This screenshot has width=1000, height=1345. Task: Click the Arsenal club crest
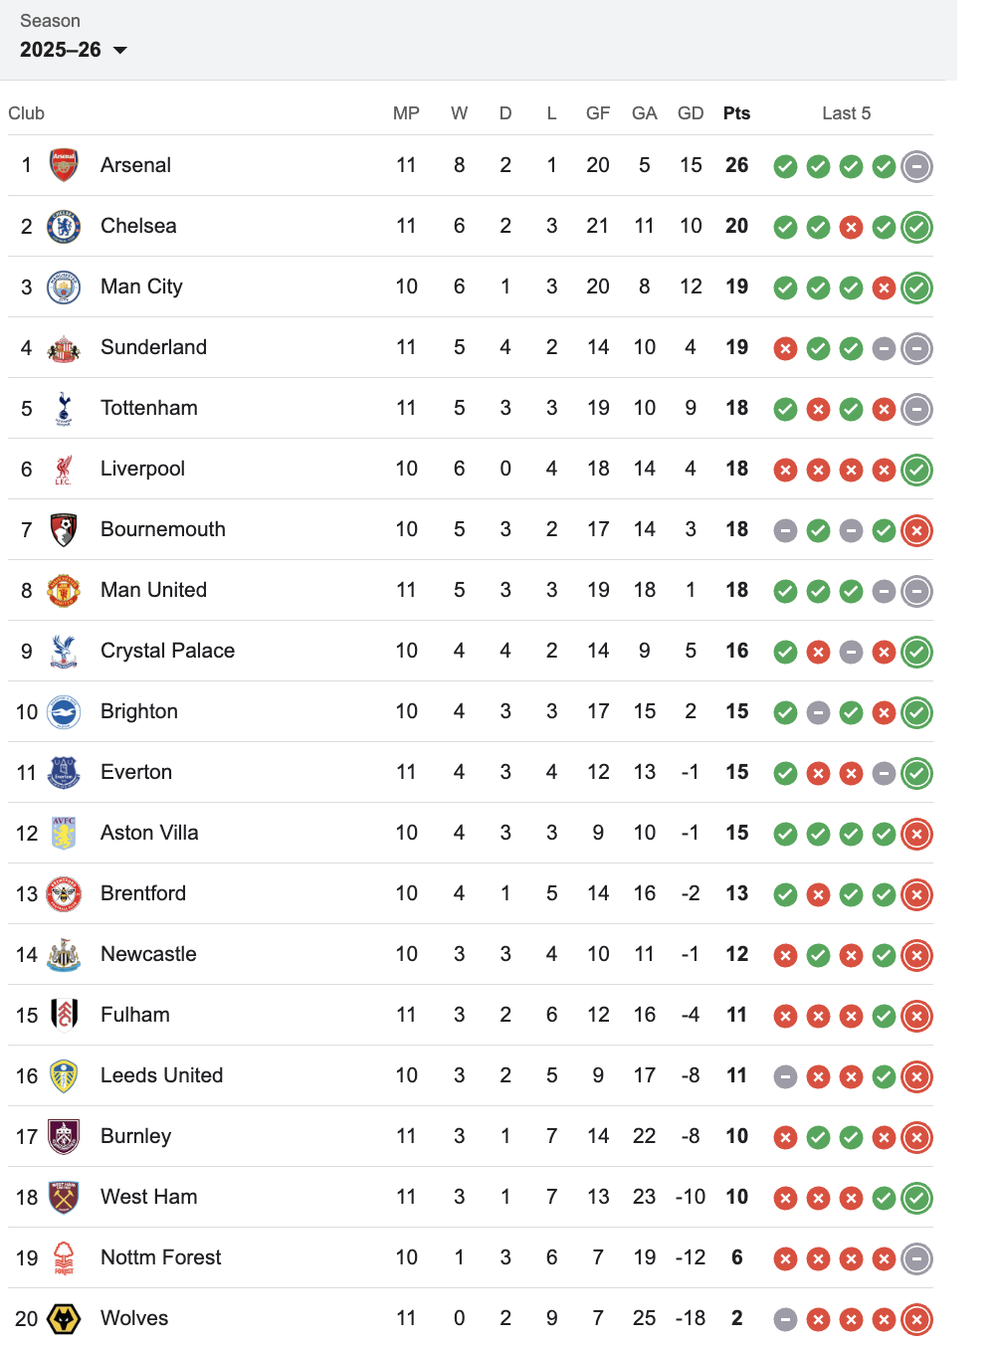64,165
